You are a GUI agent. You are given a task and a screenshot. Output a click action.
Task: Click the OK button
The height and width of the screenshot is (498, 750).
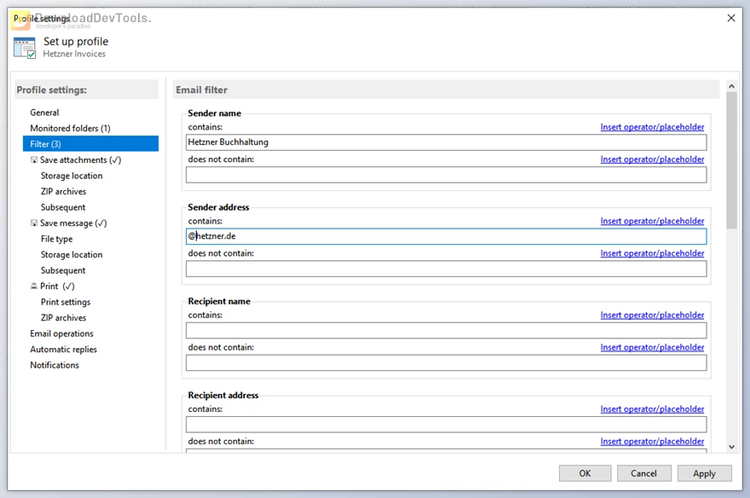tap(585, 473)
